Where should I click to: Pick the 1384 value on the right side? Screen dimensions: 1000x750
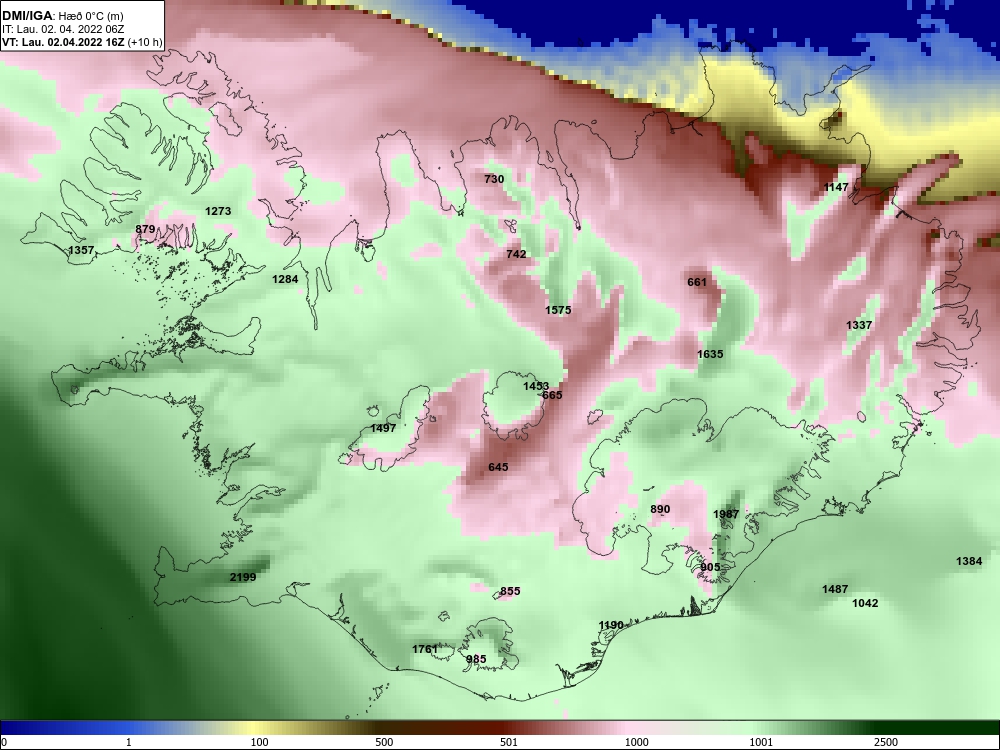[969, 561]
